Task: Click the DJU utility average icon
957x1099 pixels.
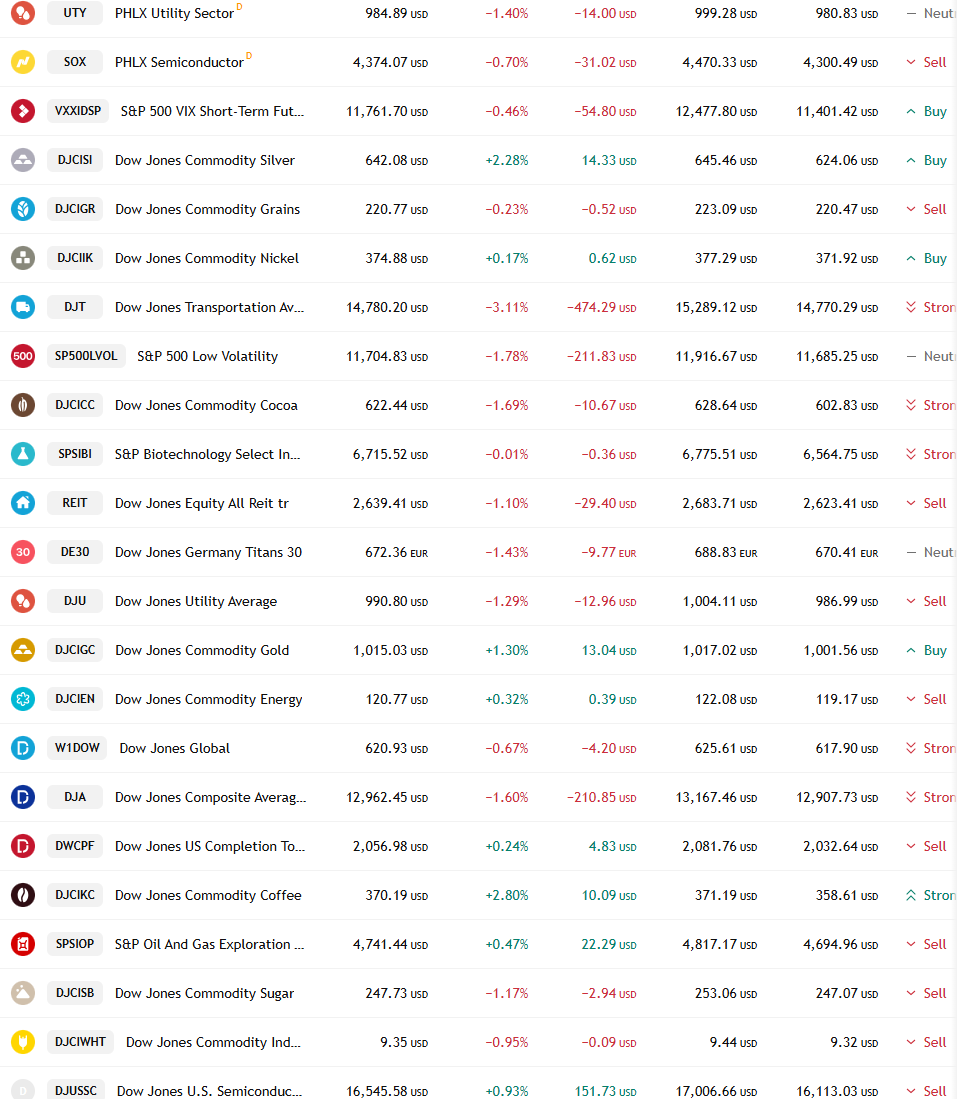Action: tap(23, 601)
